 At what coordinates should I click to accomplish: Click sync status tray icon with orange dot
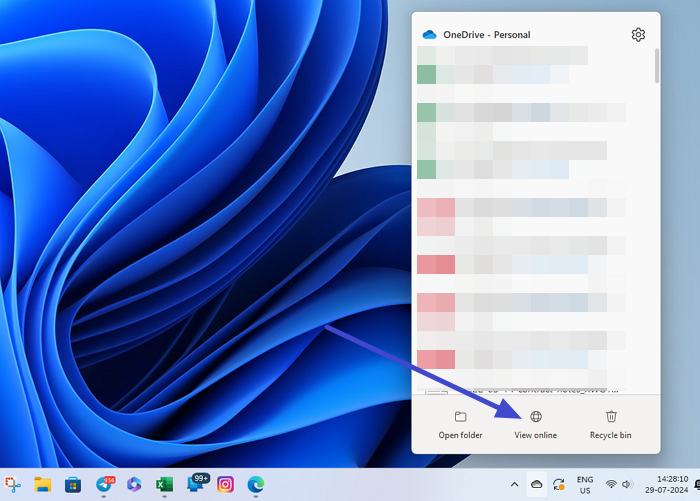click(x=558, y=484)
